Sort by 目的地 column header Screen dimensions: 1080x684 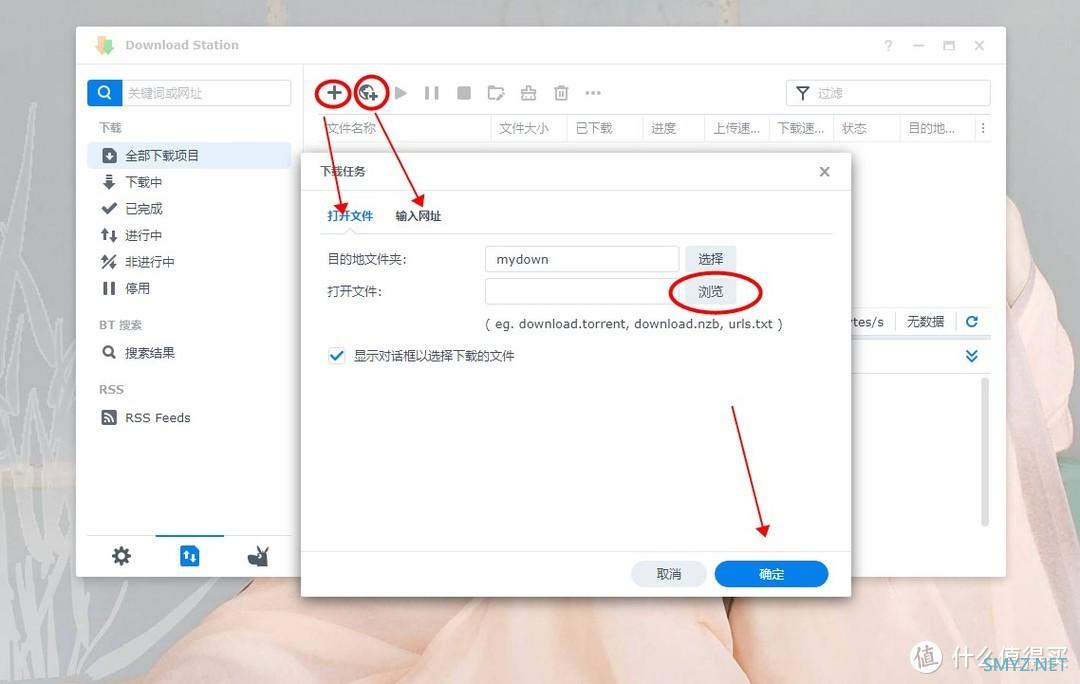(x=937, y=128)
